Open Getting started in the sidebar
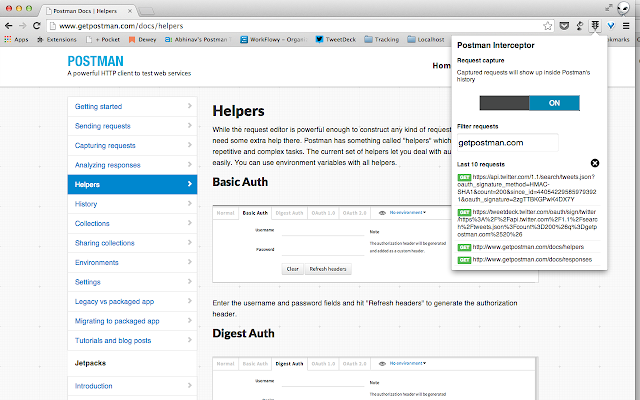This screenshot has width=640, height=400. (132, 107)
